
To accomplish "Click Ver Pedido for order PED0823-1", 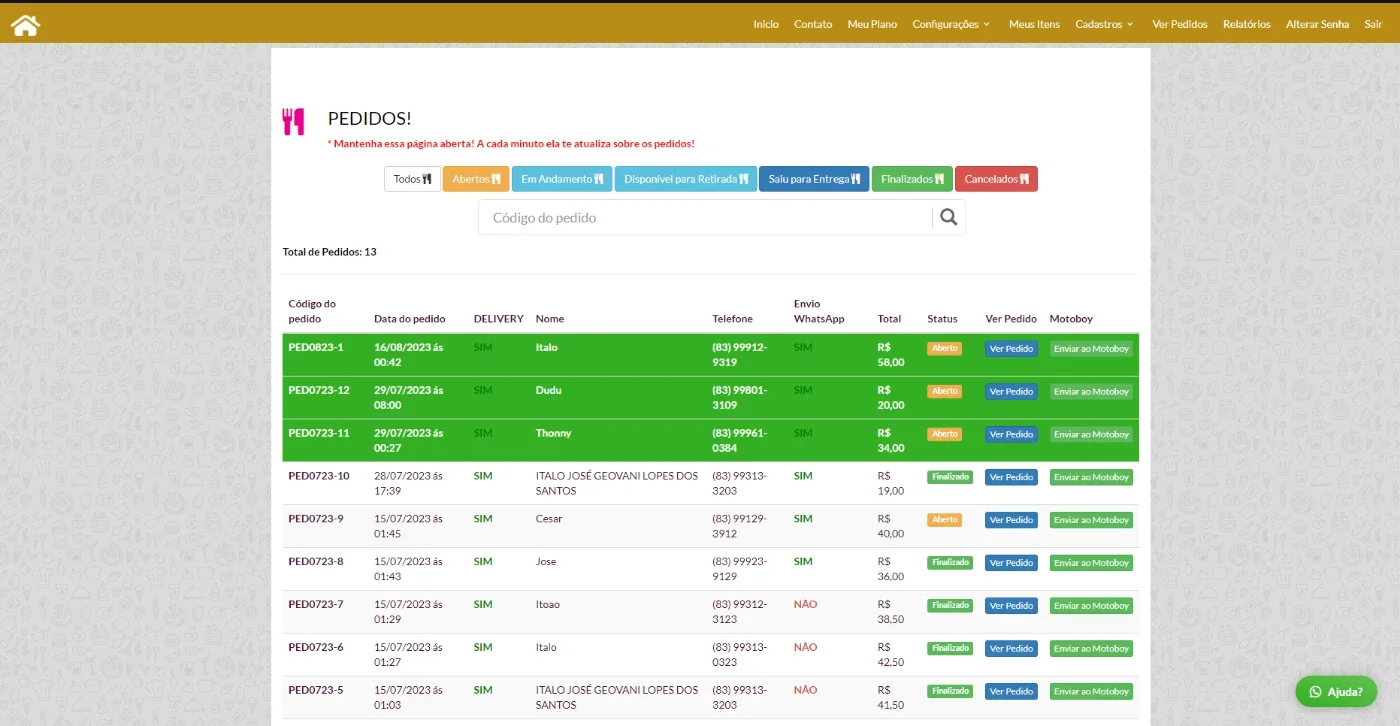I will 1011,349.
